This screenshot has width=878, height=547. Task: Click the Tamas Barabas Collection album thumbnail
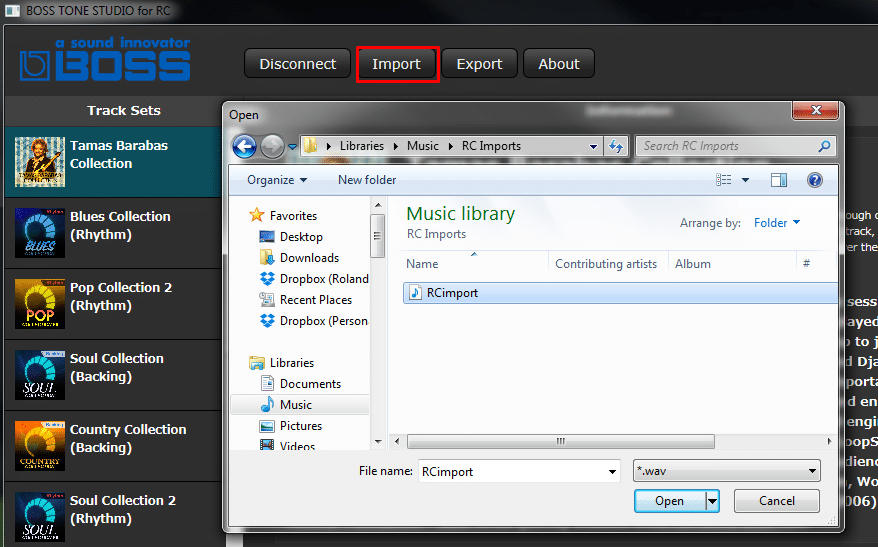(40, 162)
